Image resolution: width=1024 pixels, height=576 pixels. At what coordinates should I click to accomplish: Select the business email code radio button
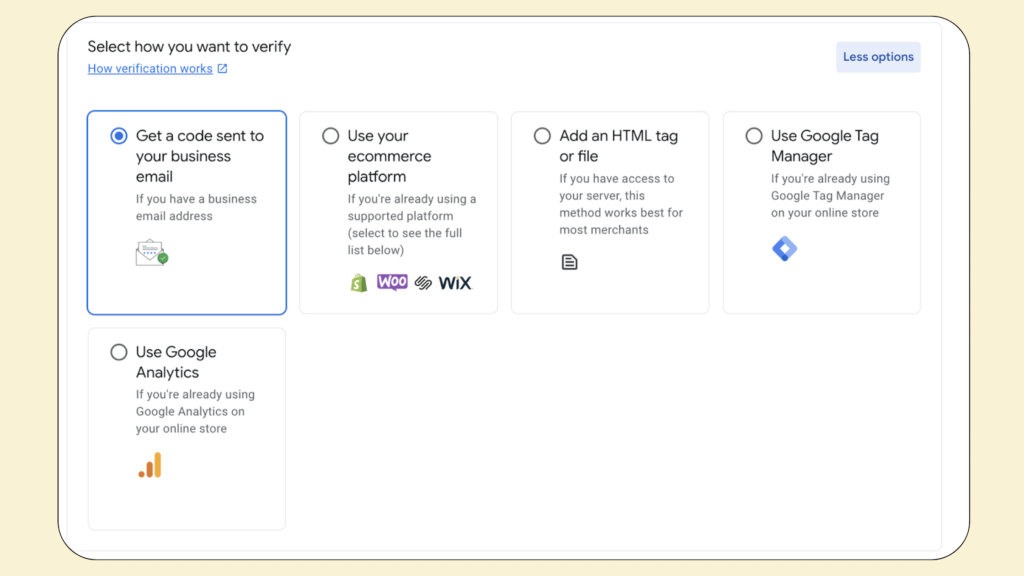pos(119,136)
